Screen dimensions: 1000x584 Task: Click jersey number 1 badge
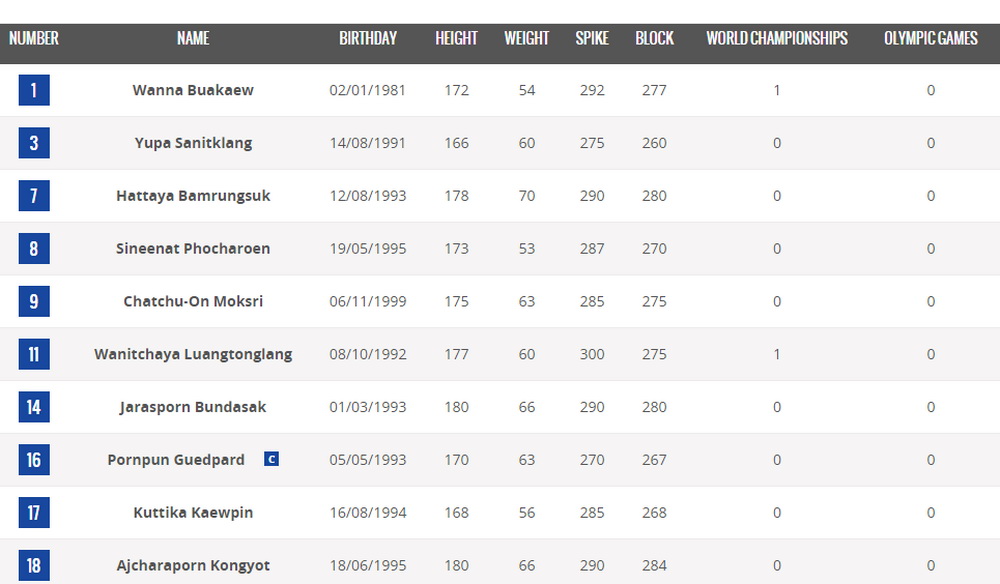coord(34,90)
